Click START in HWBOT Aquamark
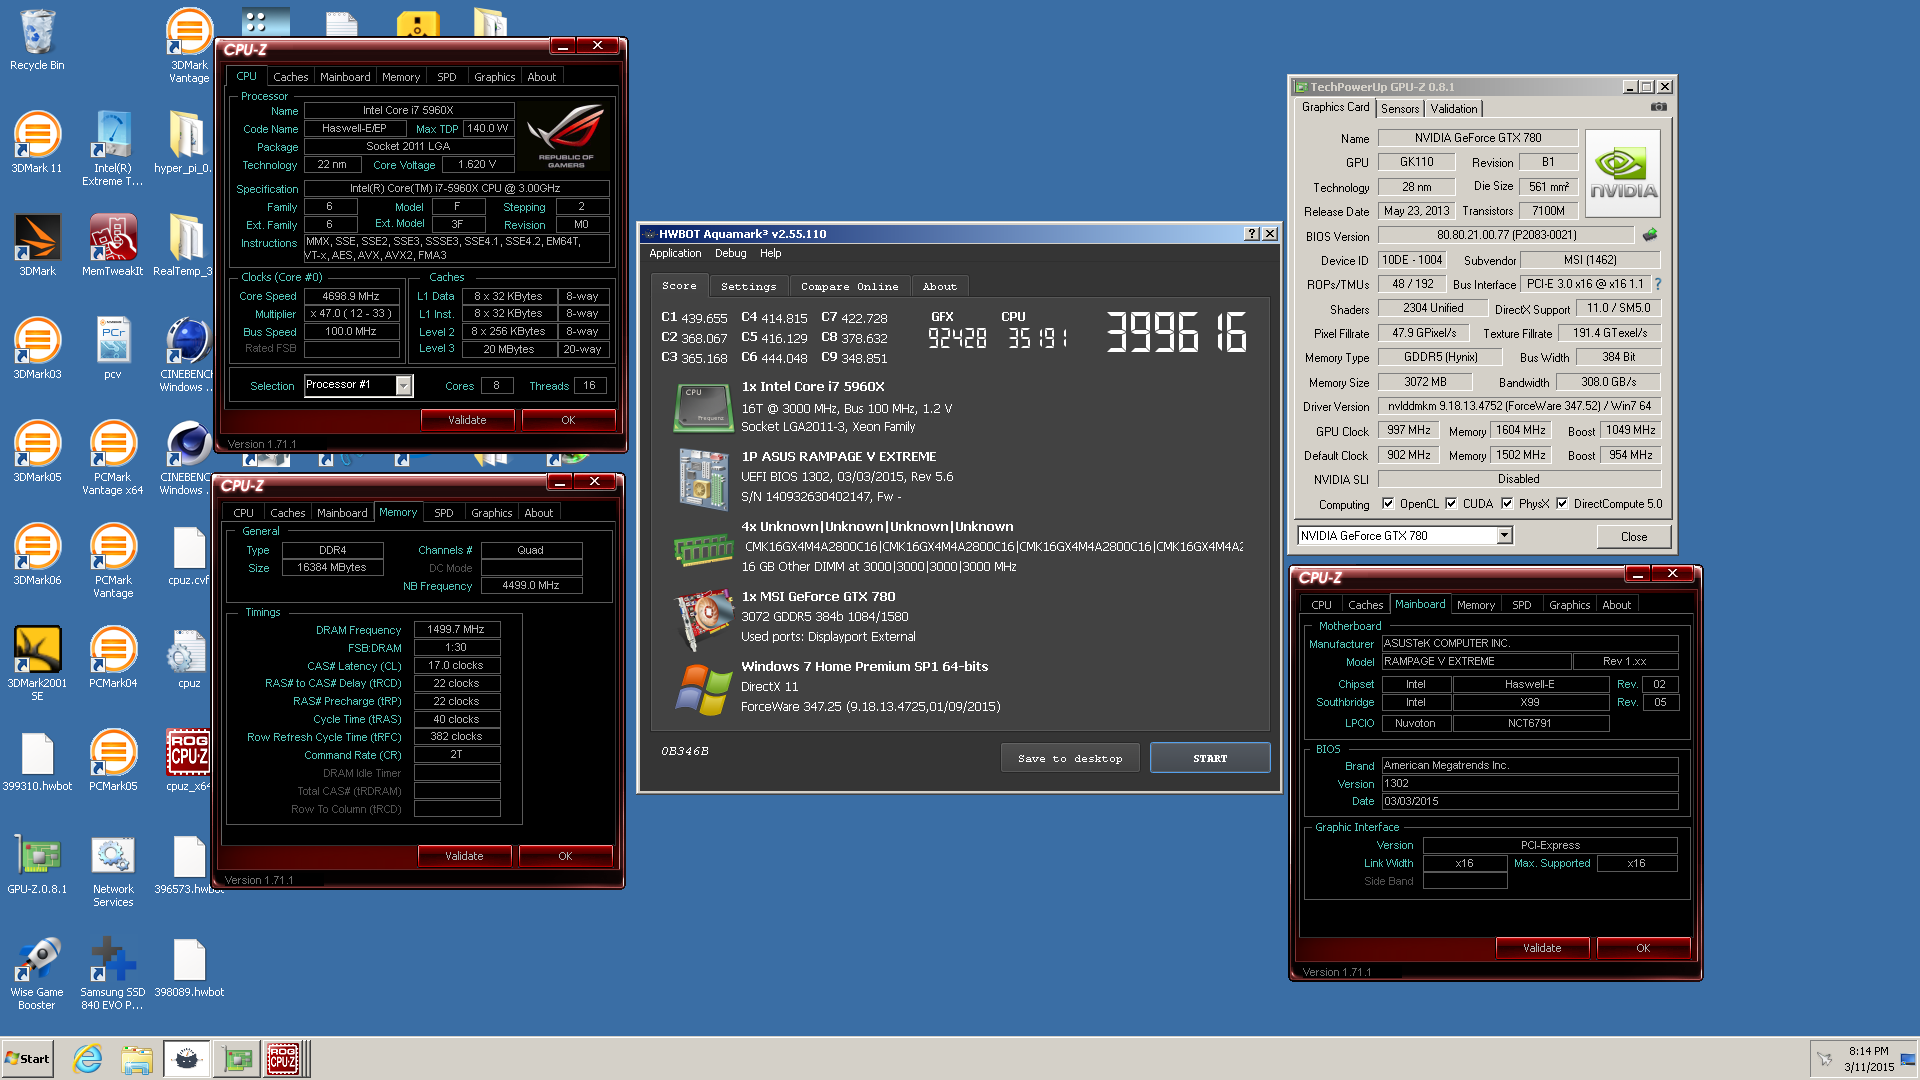The image size is (1920, 1080). pyautogui.click(x=1210, y=758)
